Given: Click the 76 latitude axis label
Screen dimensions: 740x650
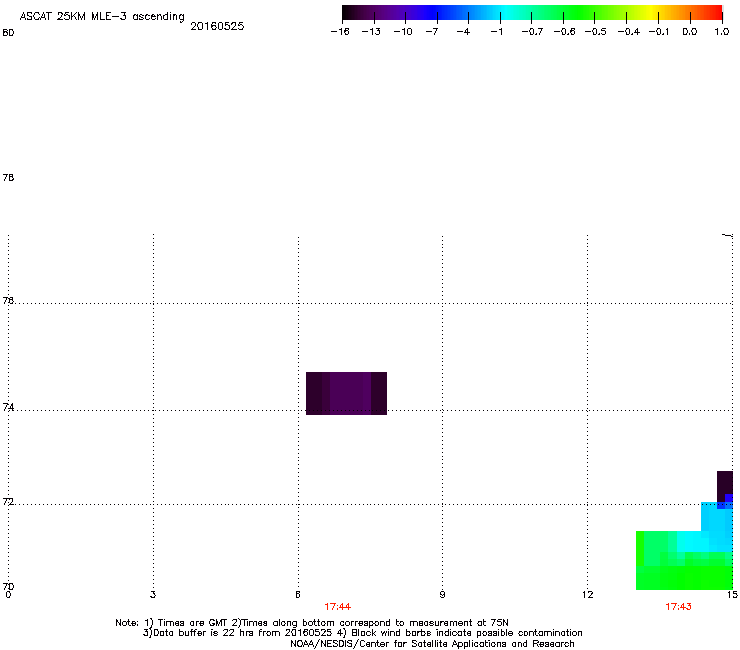Looking at the screenshot, I should click(x=8, y=300).
